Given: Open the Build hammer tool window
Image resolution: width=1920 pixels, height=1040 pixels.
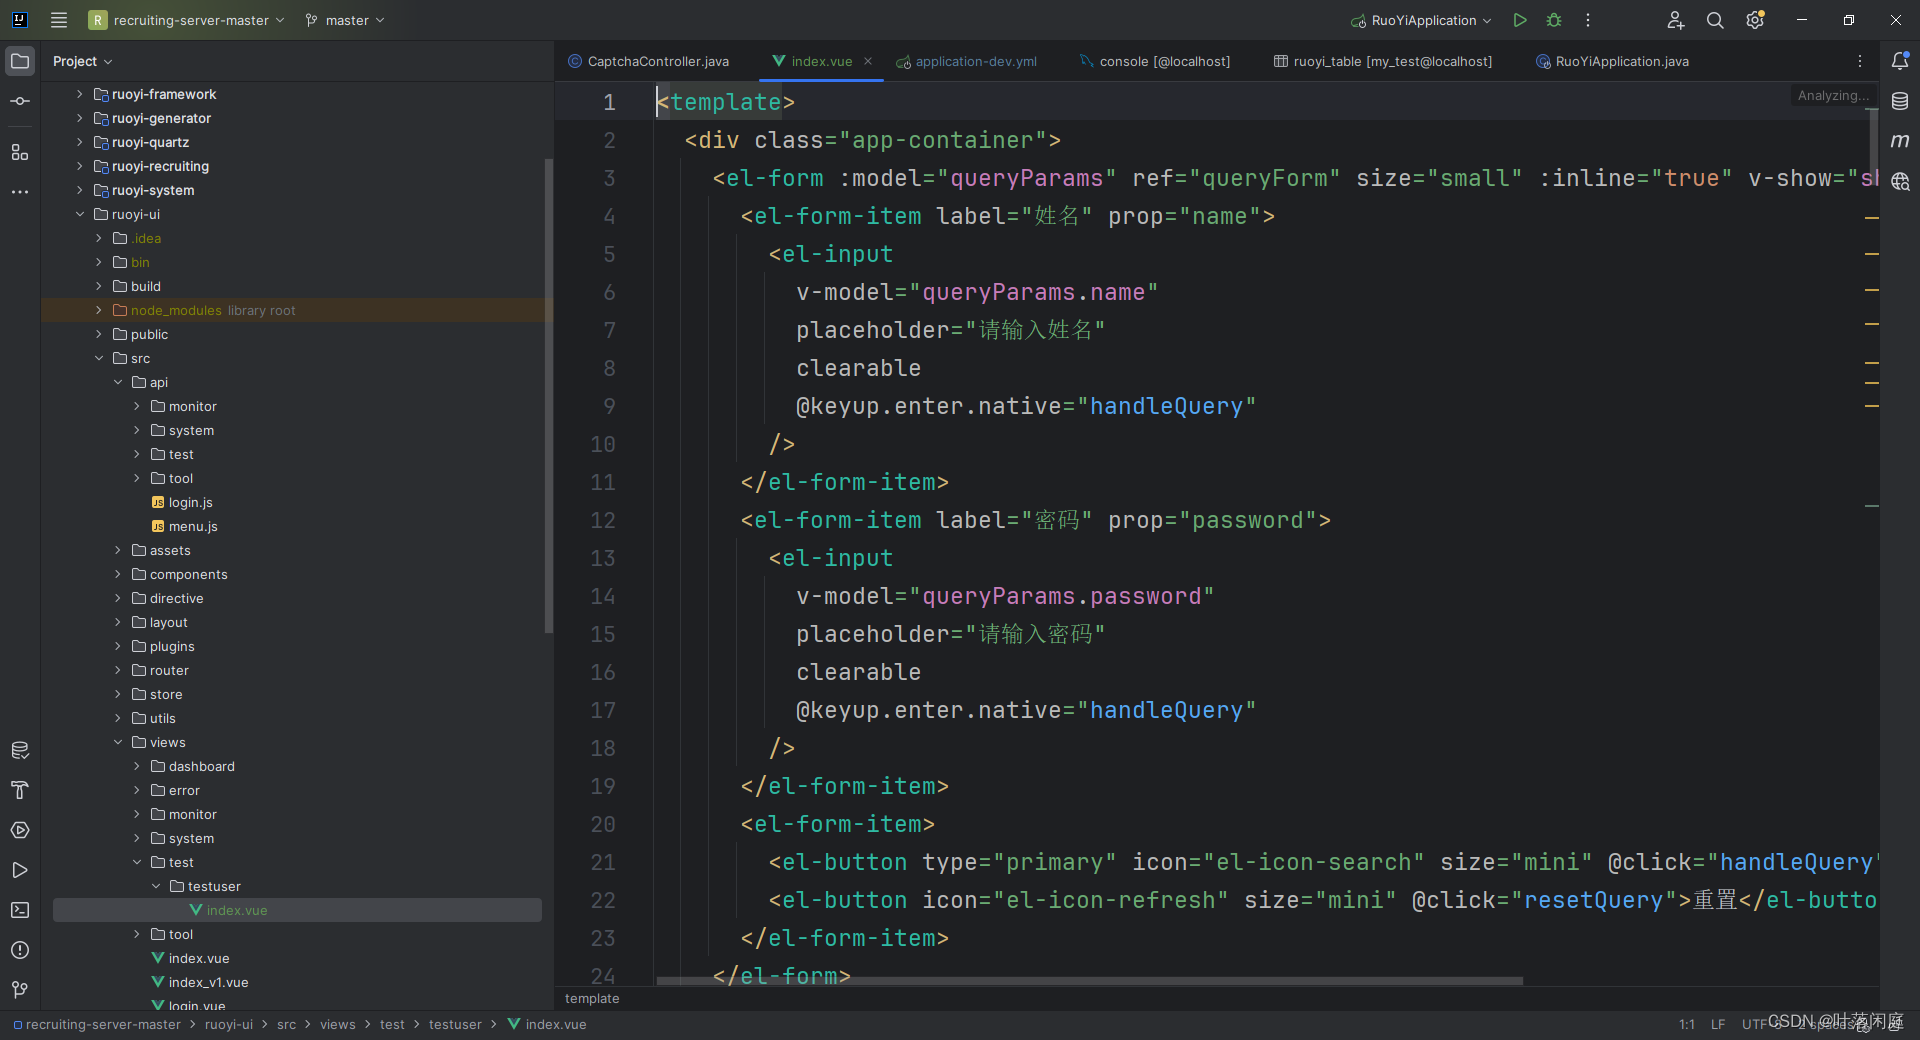Looking at the screenshot, I should [x=20, y=790].
